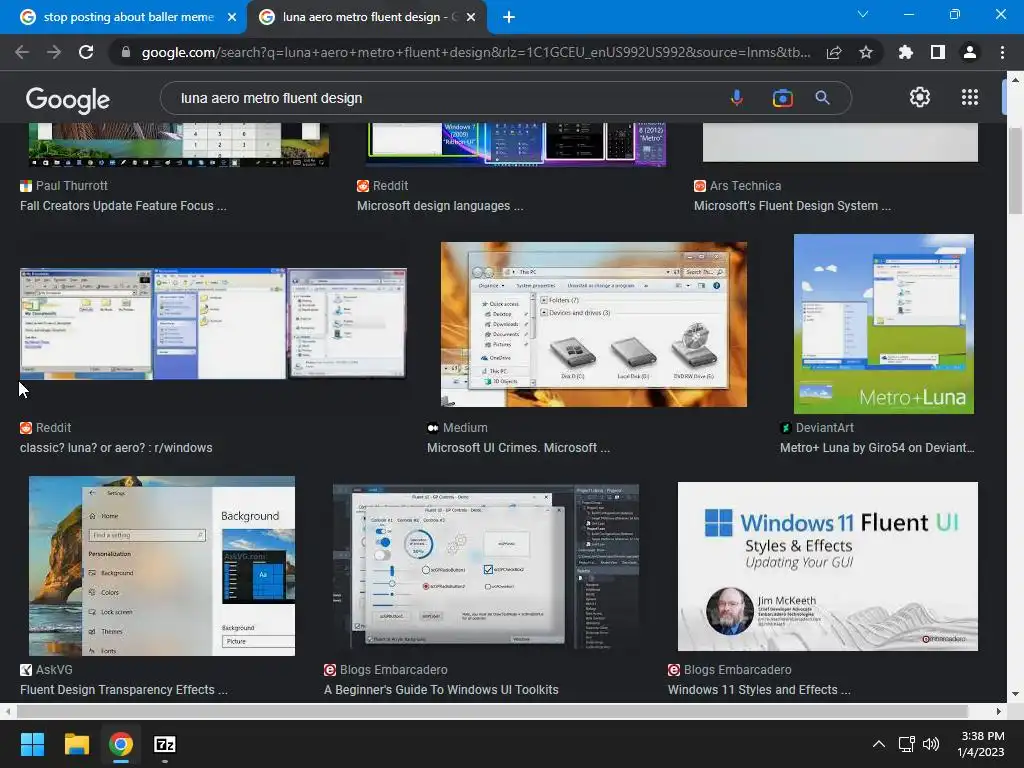Open 'Fall Creators Update Feature Focus' result
The width and height of the screenshot is (1024, 768).
coord(123,206)
